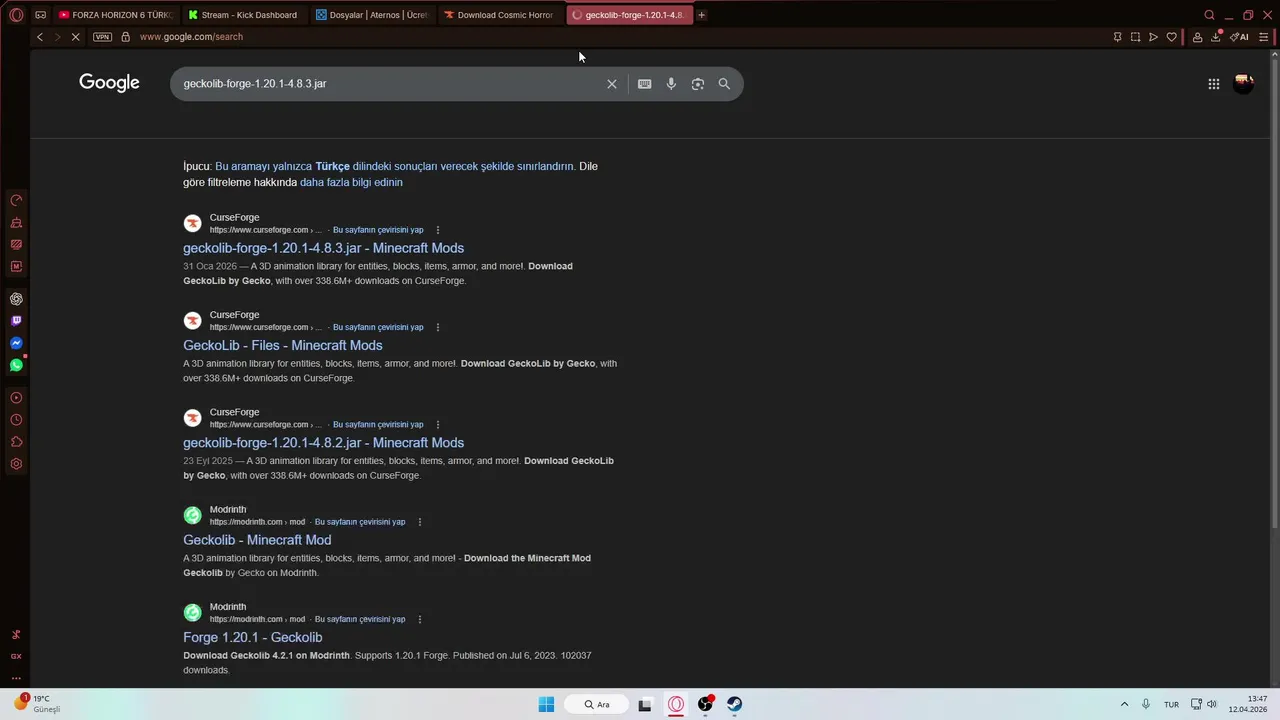Open GX Control in the sidebar

coord(16,200)
